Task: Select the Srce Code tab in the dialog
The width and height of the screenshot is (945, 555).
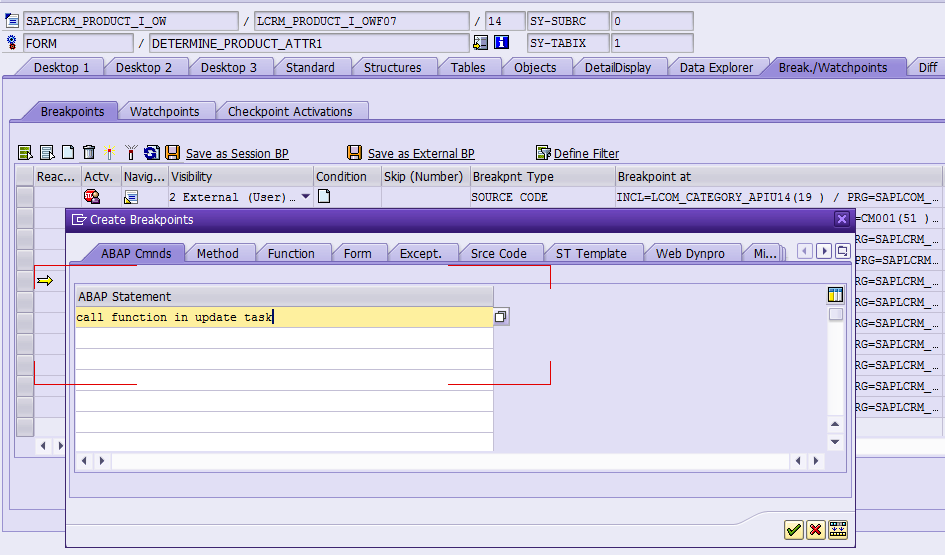Action: [498, 254]
